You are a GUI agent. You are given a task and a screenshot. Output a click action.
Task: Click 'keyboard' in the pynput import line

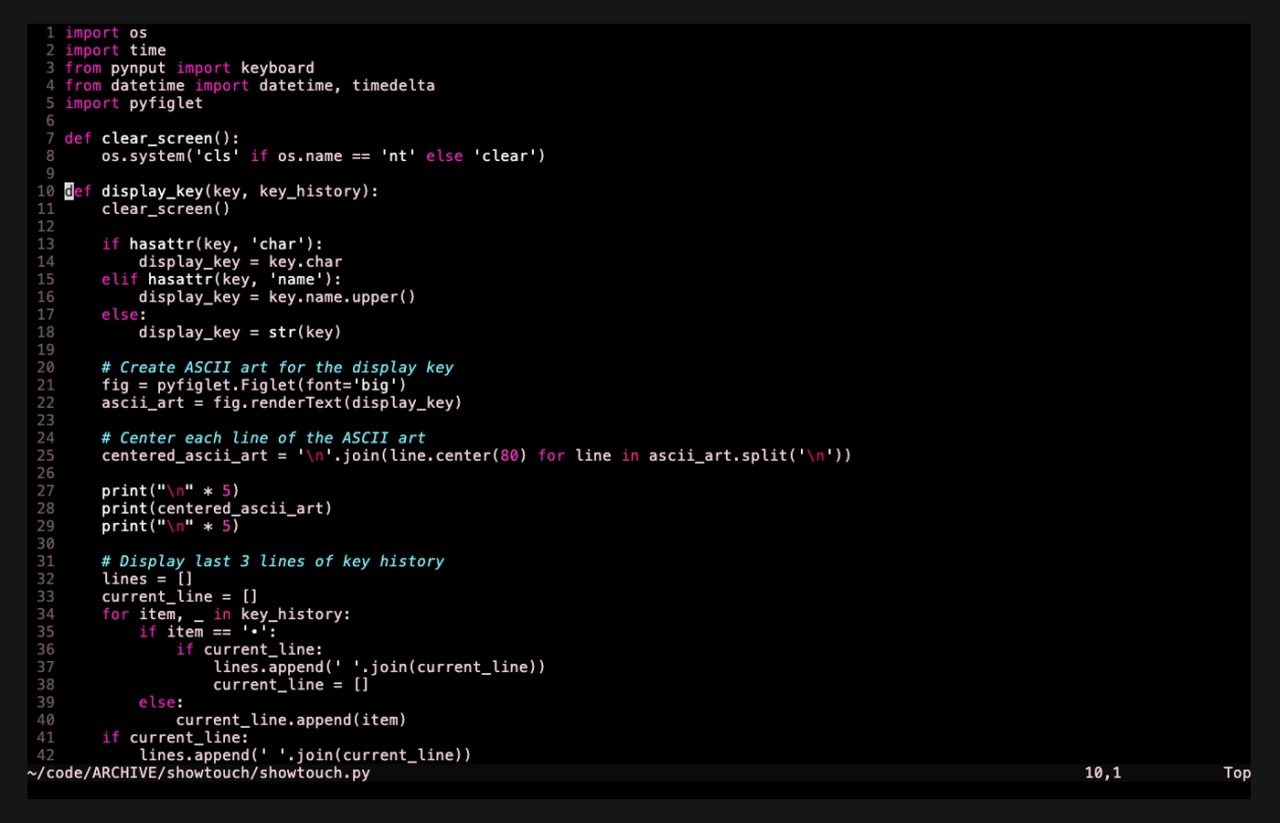[277, 68]
